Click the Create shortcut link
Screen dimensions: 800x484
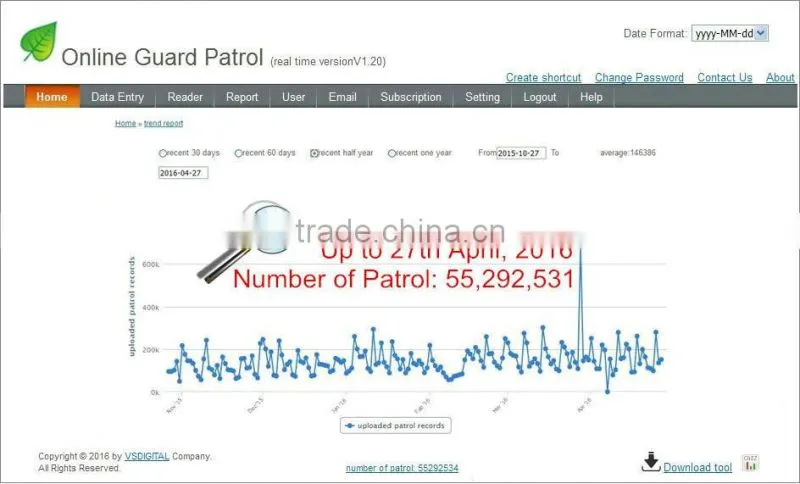[x=543, y=78]
